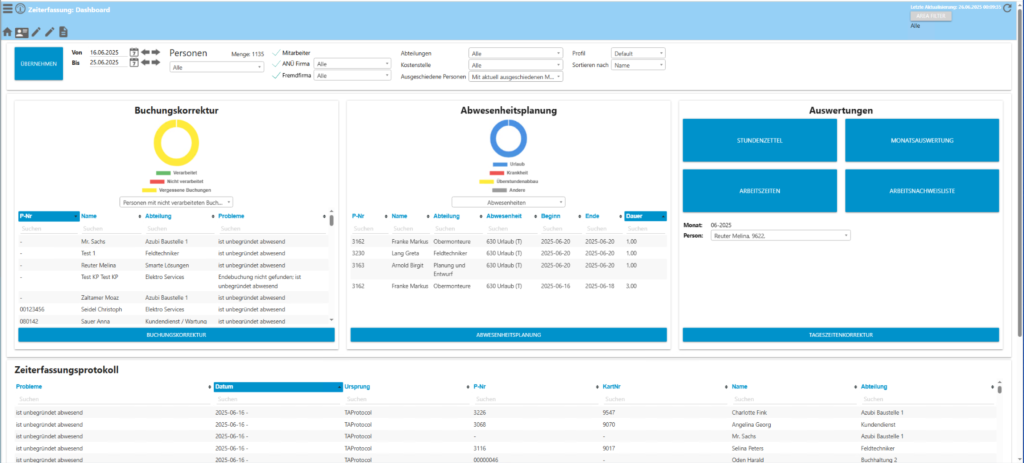Expand the Sortieren nach dropdown

click(638, 65)
